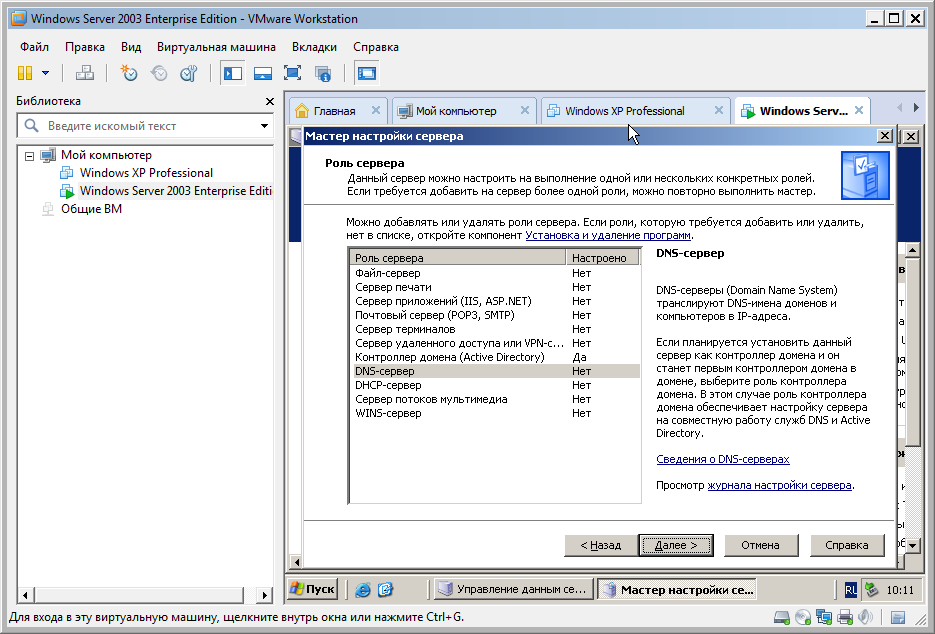Close the Windows XP Professional tab

click(719, 110)
